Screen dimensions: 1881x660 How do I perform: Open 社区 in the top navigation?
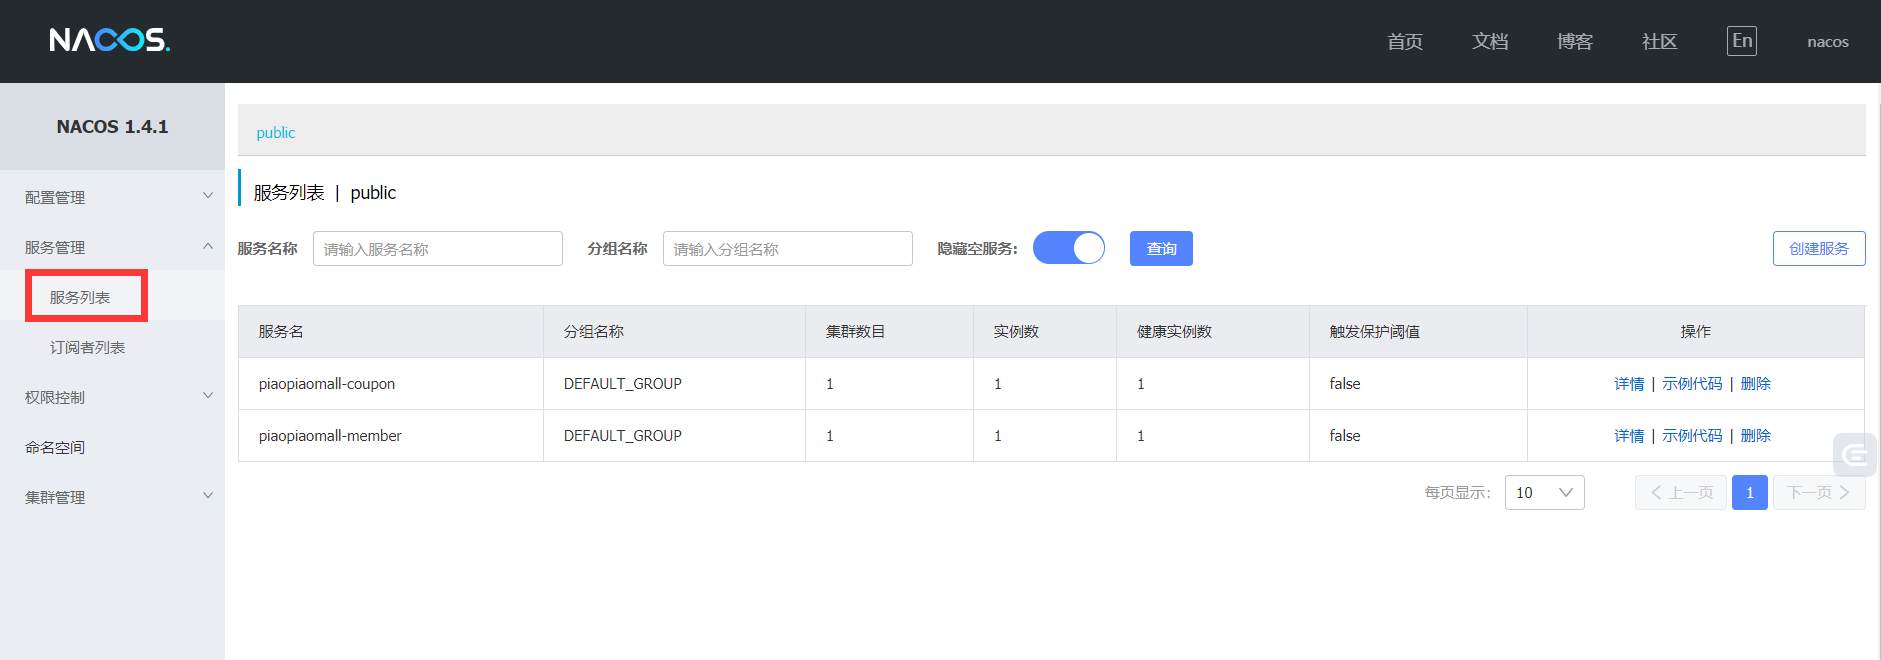point(1660,41)
